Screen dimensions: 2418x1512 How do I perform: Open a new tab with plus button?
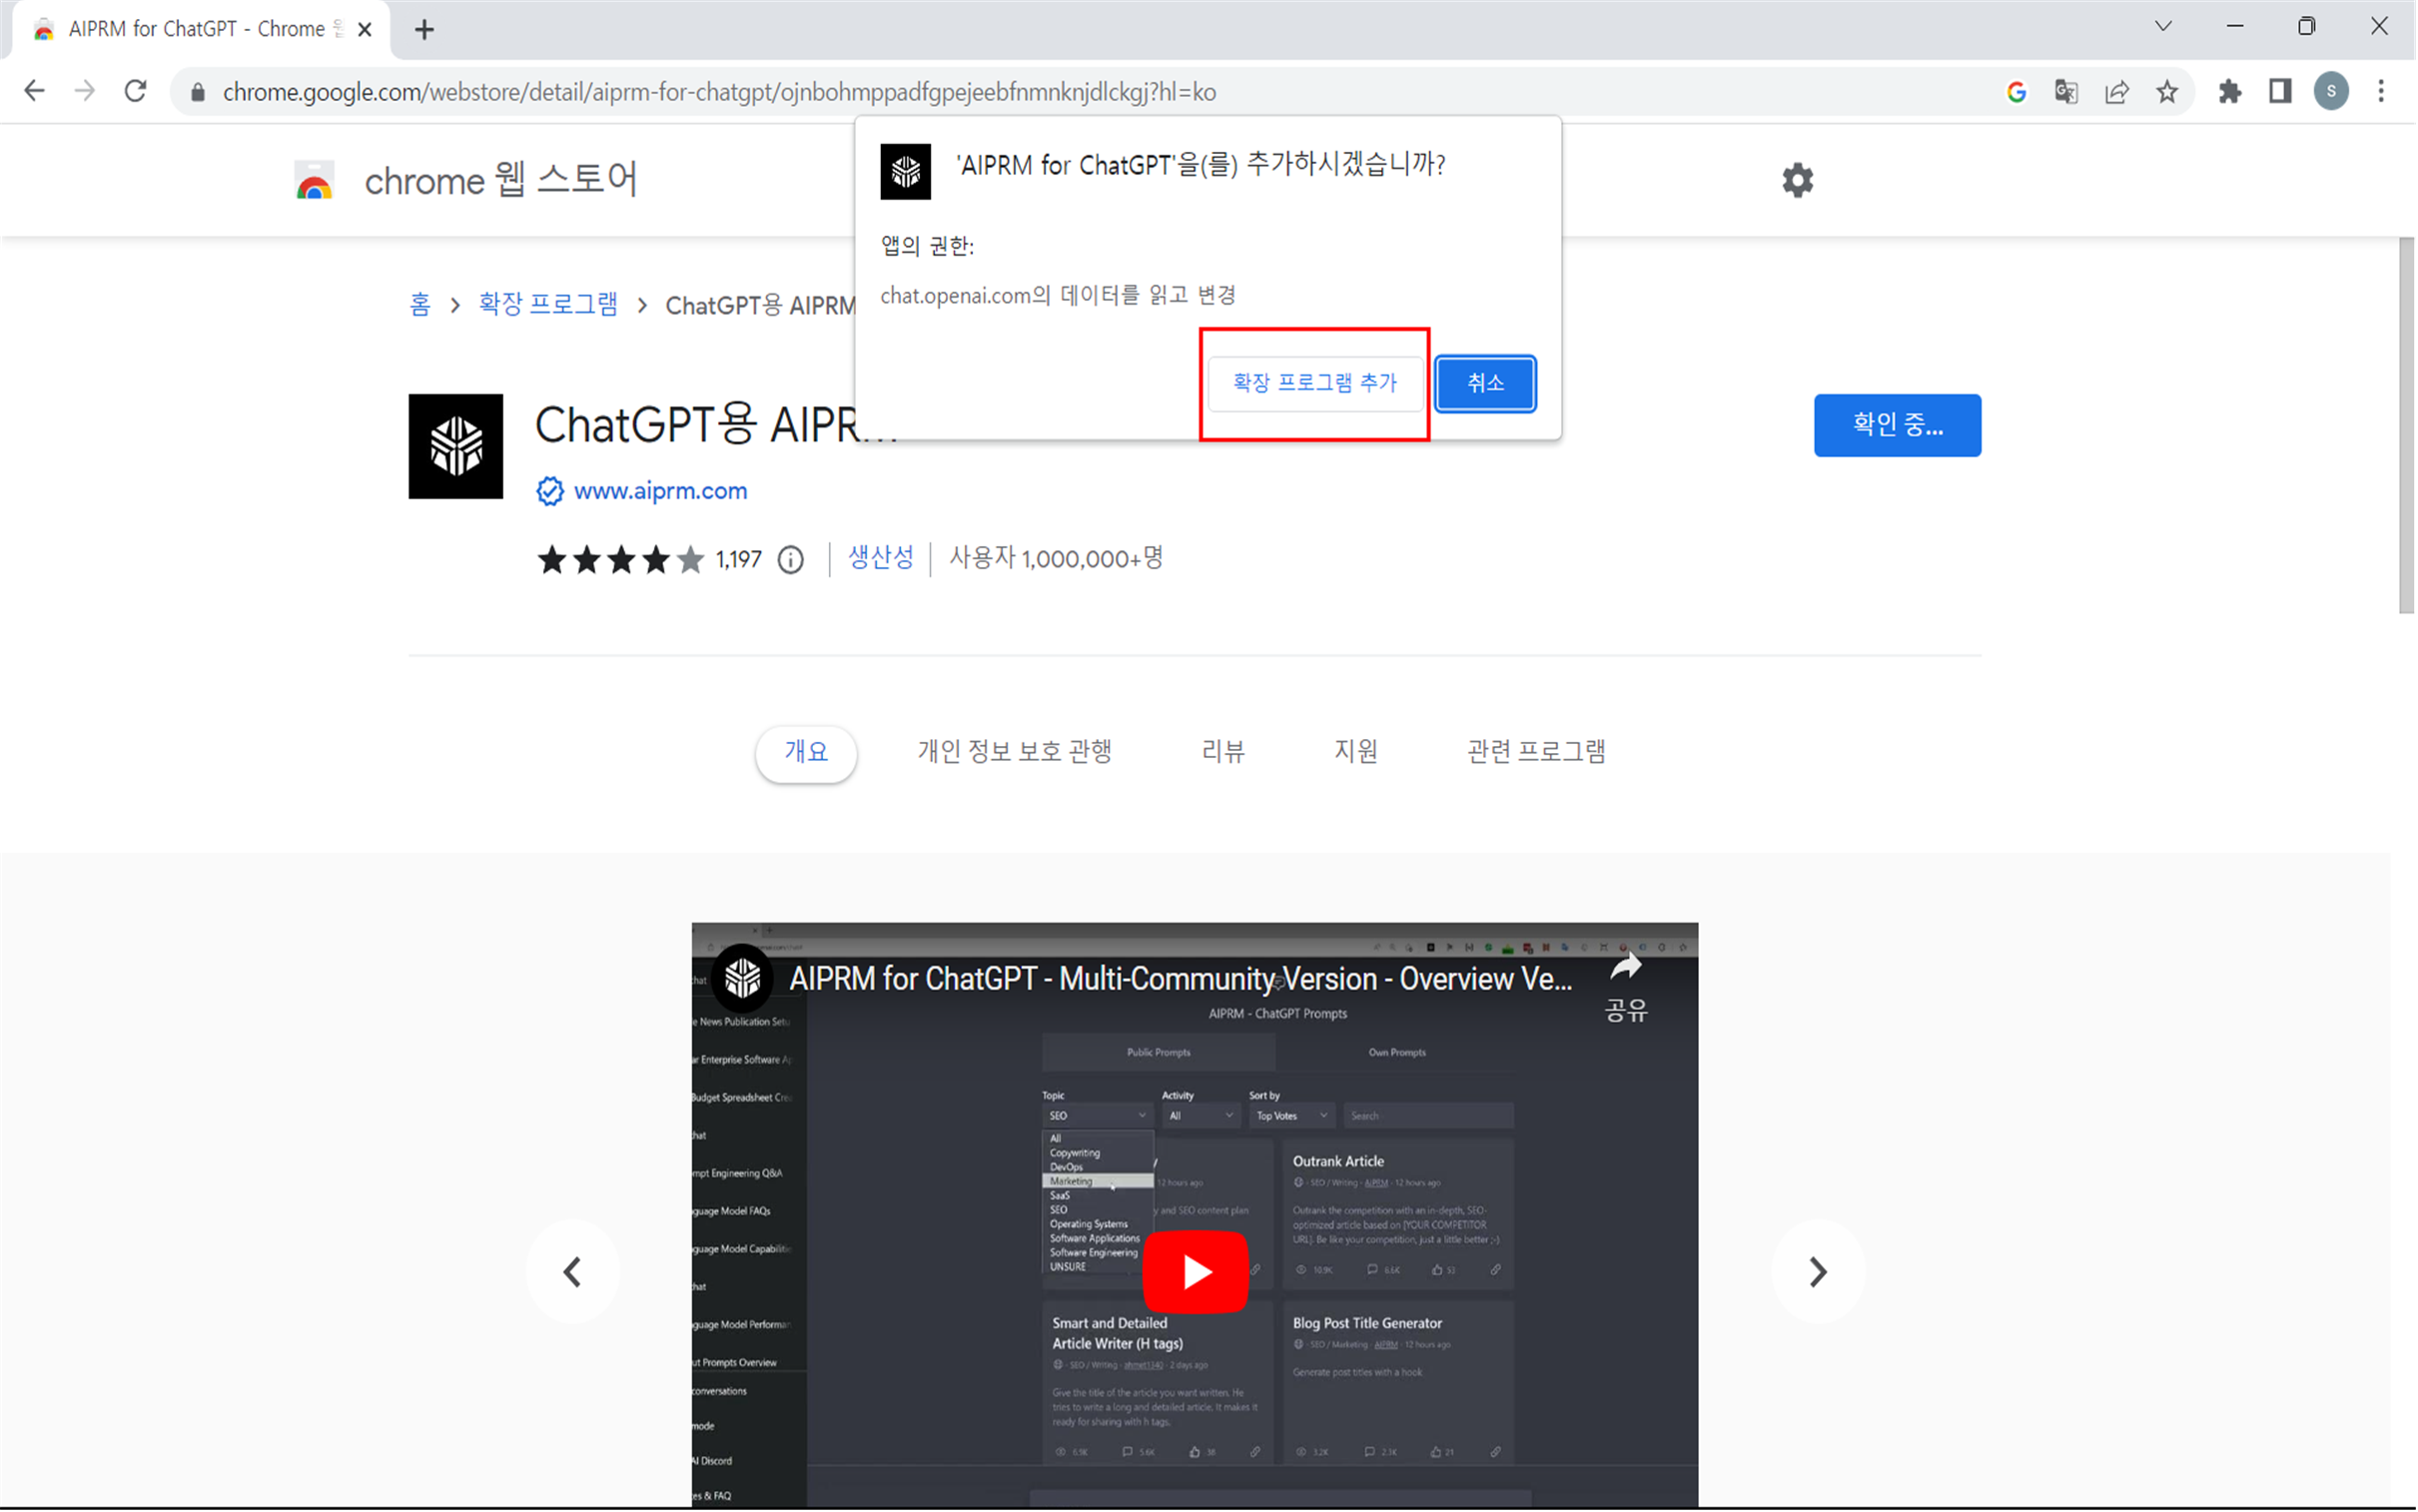pos(424,30)
